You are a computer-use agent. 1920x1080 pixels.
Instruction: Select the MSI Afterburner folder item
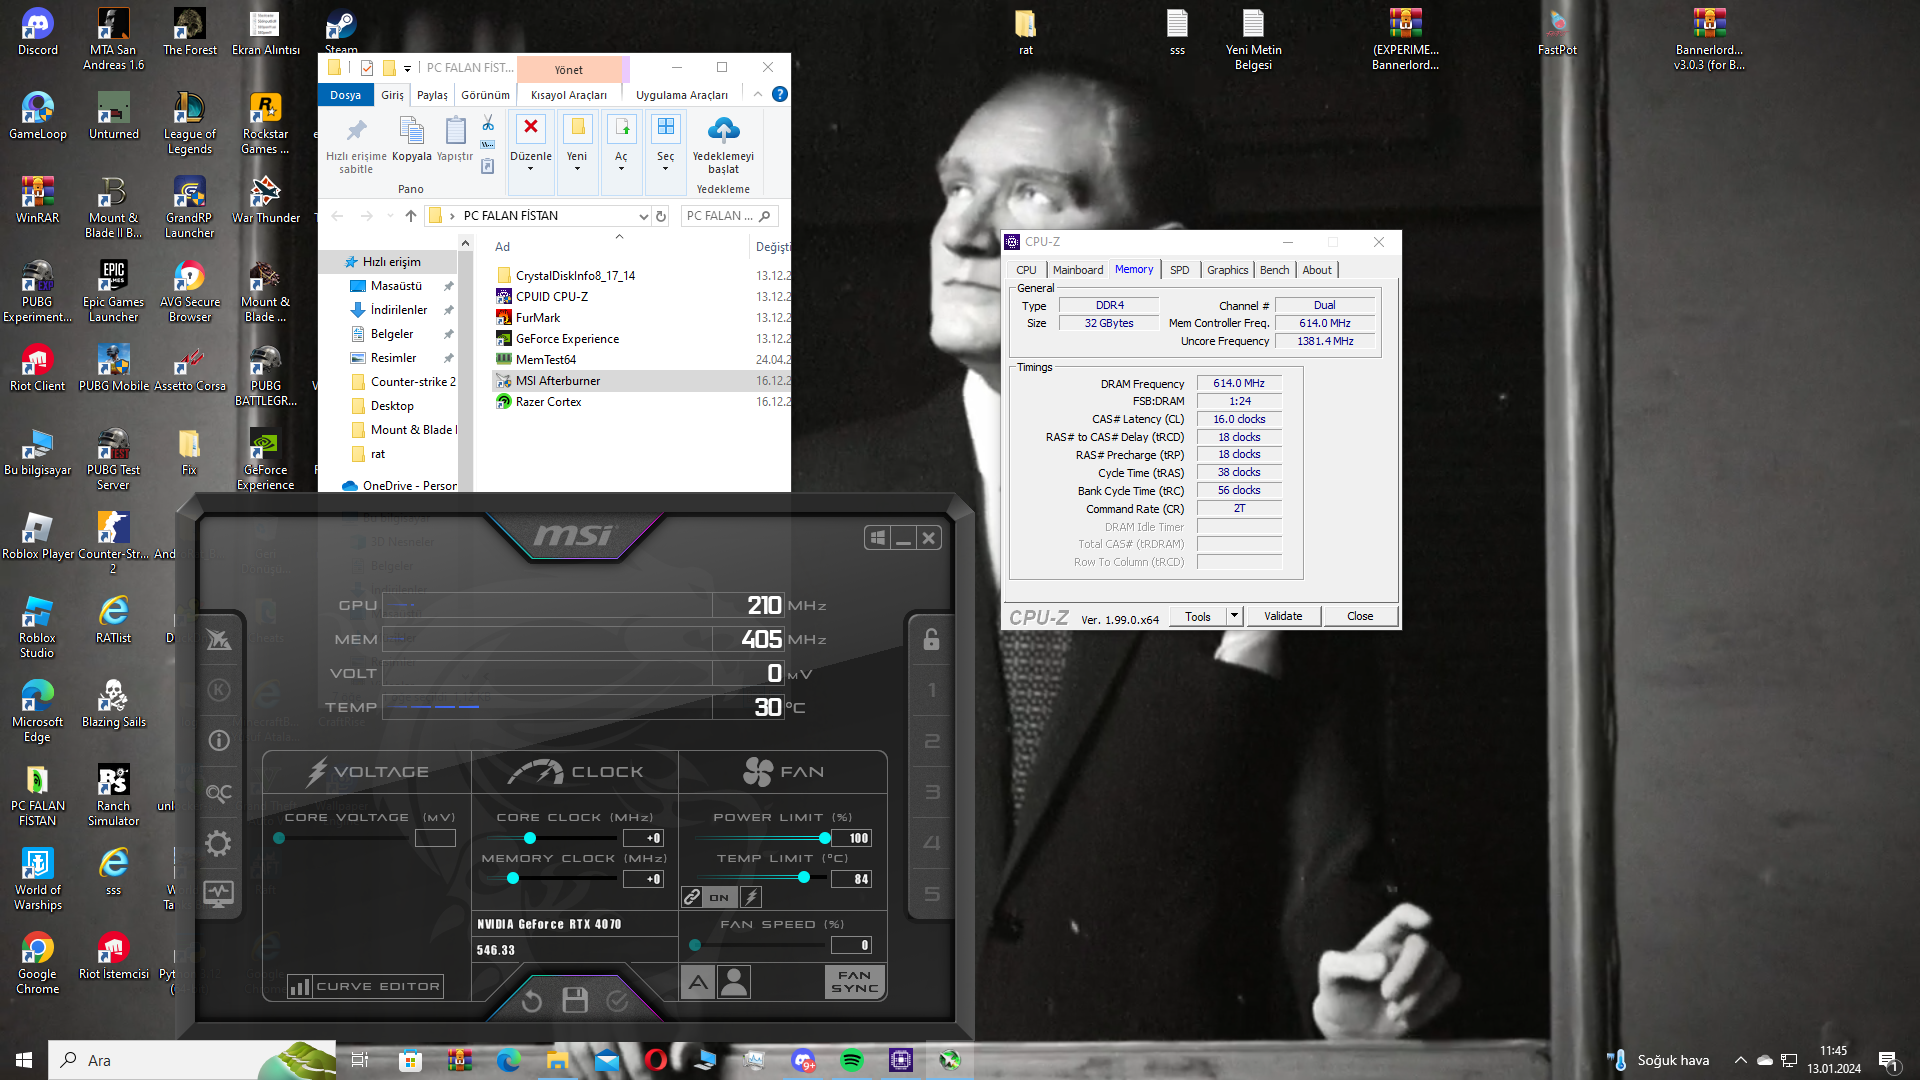point(558,381)
